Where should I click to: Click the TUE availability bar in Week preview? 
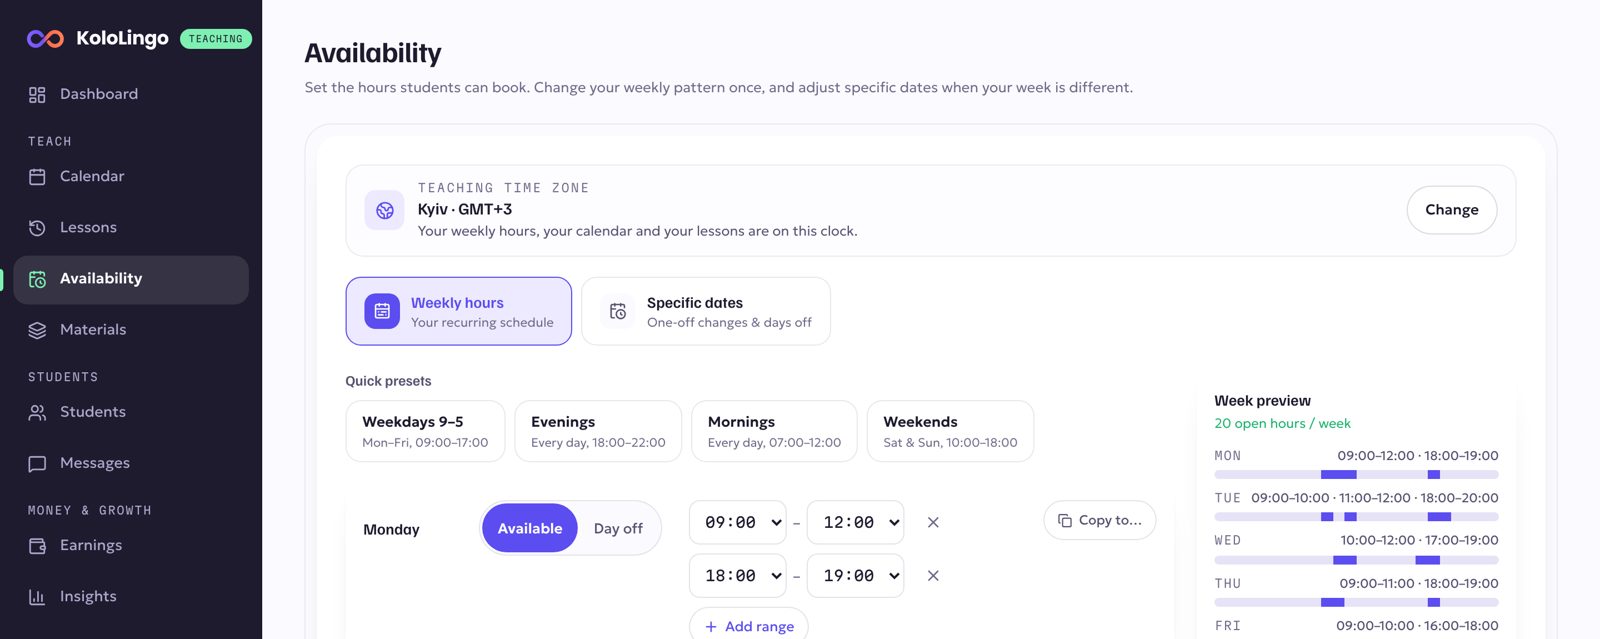click(1356, 517)
